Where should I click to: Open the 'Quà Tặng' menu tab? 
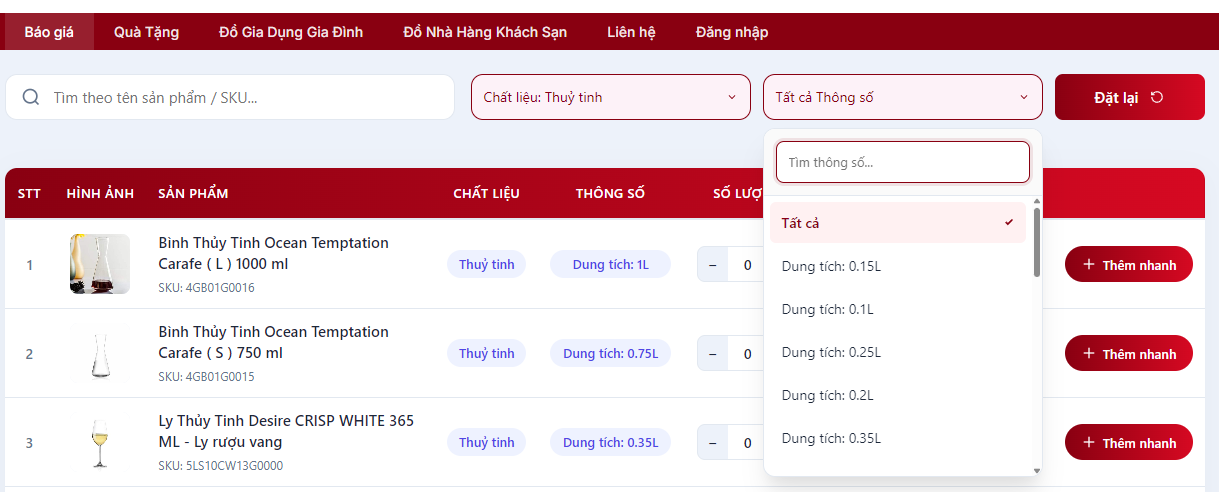coord(146,32)
